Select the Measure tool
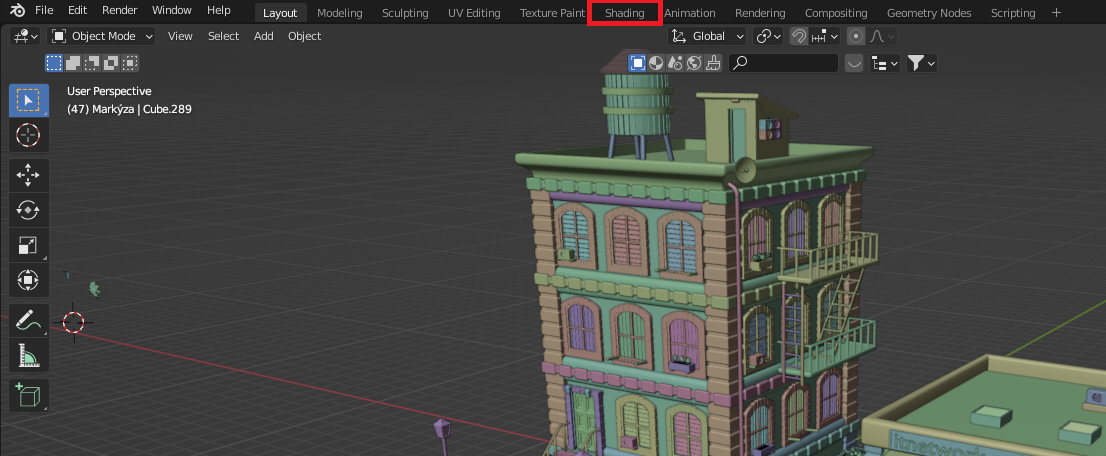This screenshot has height=456, width=1106. tap(28, 356)
